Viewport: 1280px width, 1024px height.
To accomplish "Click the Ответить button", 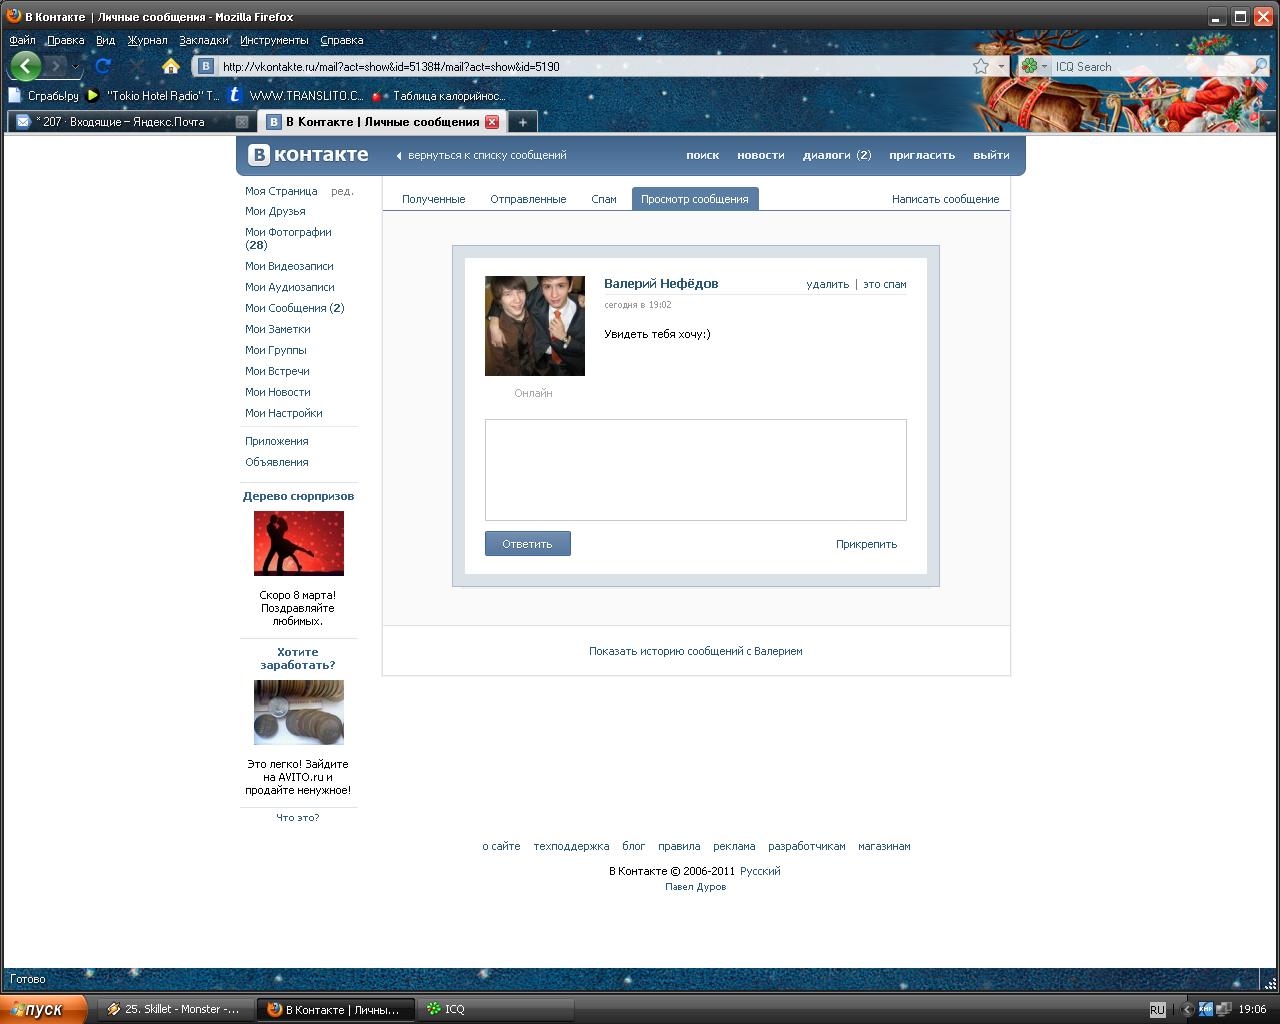I will 527,544.
